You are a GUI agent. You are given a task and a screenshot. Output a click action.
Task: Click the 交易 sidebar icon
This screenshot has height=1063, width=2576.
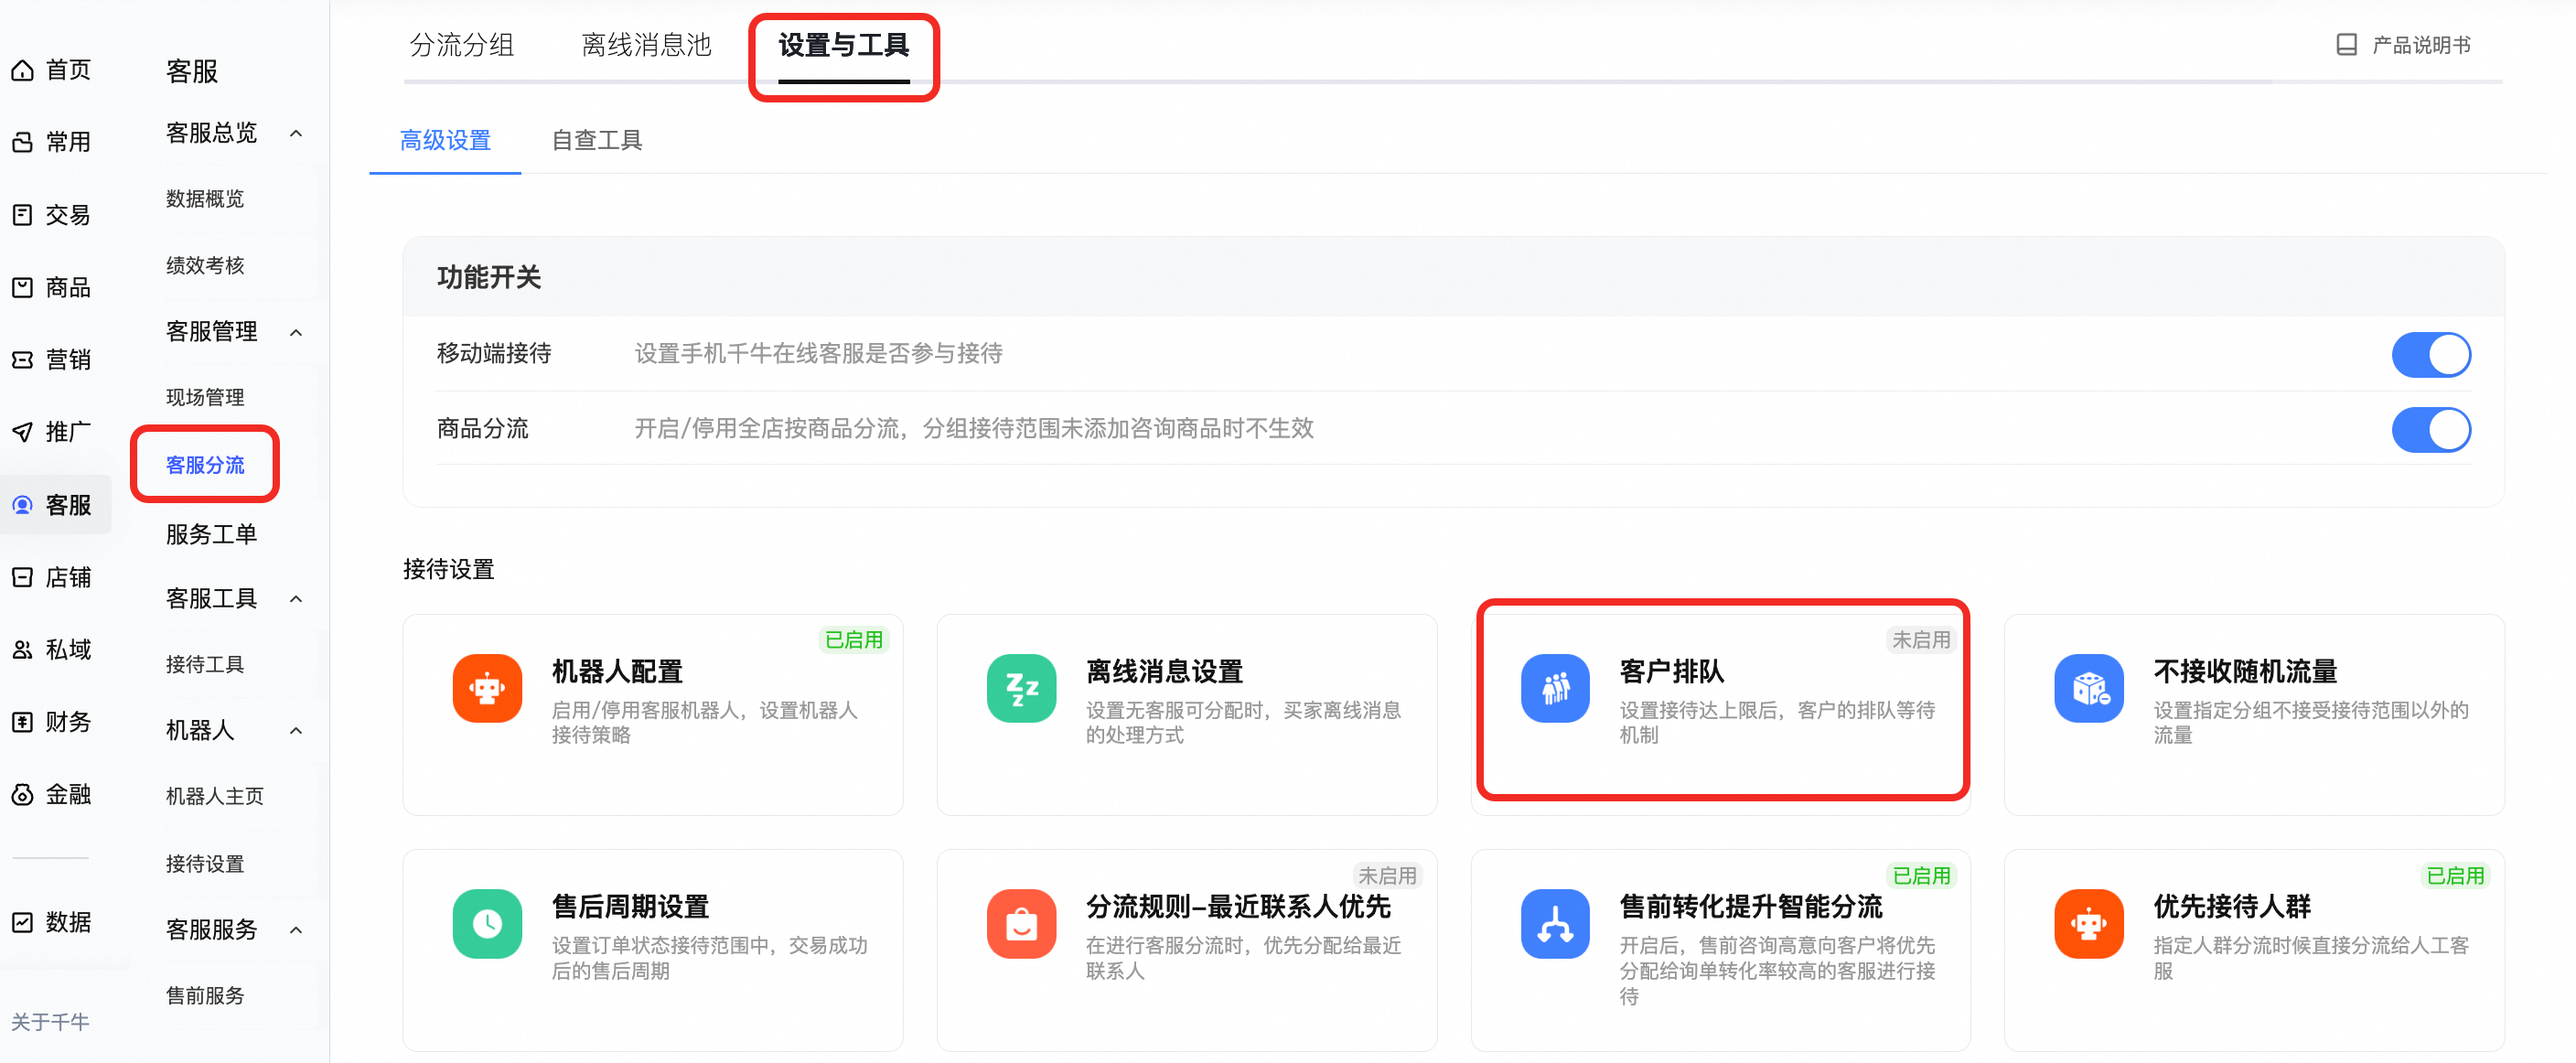(x=22, y=215)
